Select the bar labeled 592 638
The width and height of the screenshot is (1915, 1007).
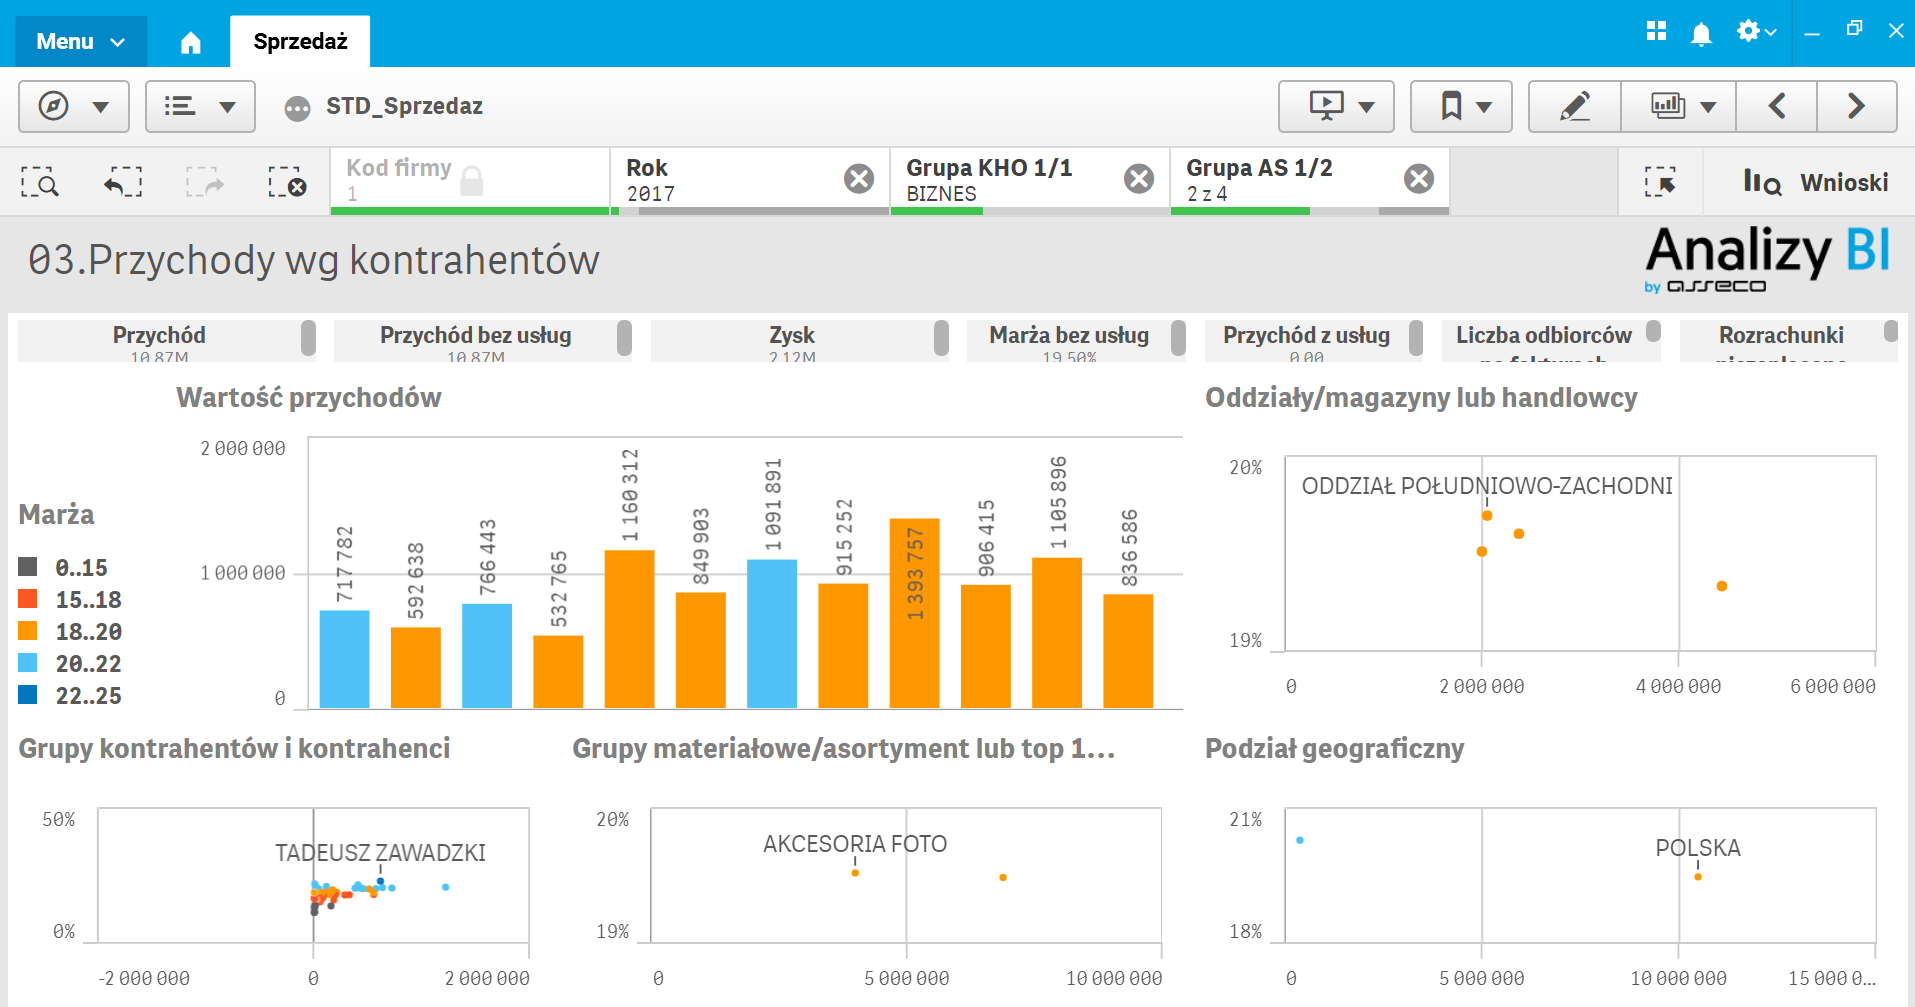point(416,668)
